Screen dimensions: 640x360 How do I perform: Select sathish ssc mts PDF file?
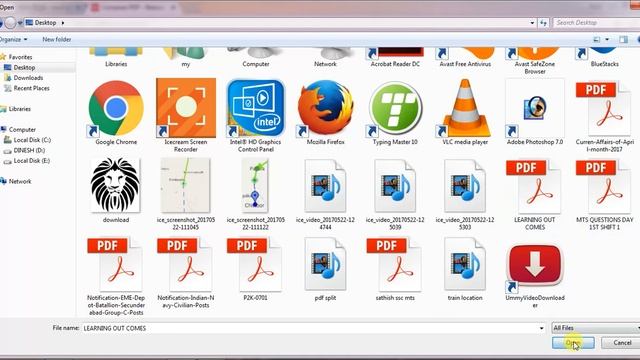[x=395, y=264]
